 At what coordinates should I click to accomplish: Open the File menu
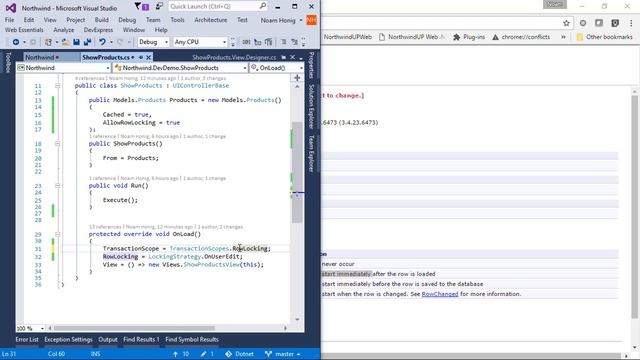point(9,20)
